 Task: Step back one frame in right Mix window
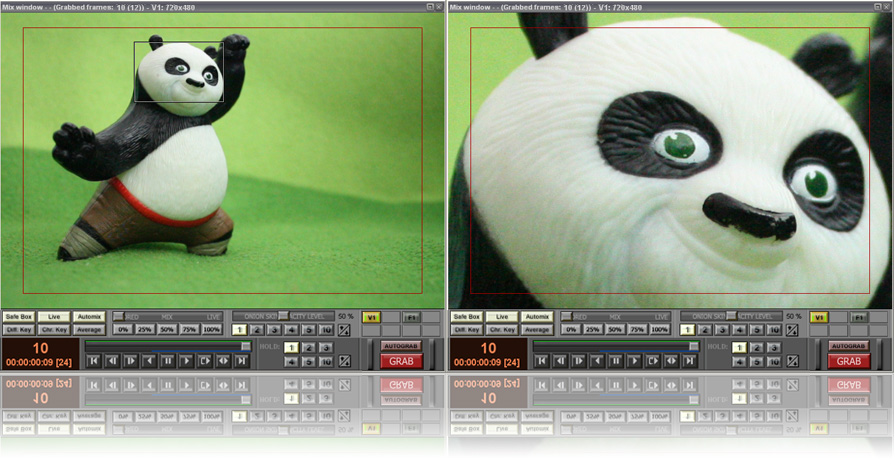coord(560,361)
